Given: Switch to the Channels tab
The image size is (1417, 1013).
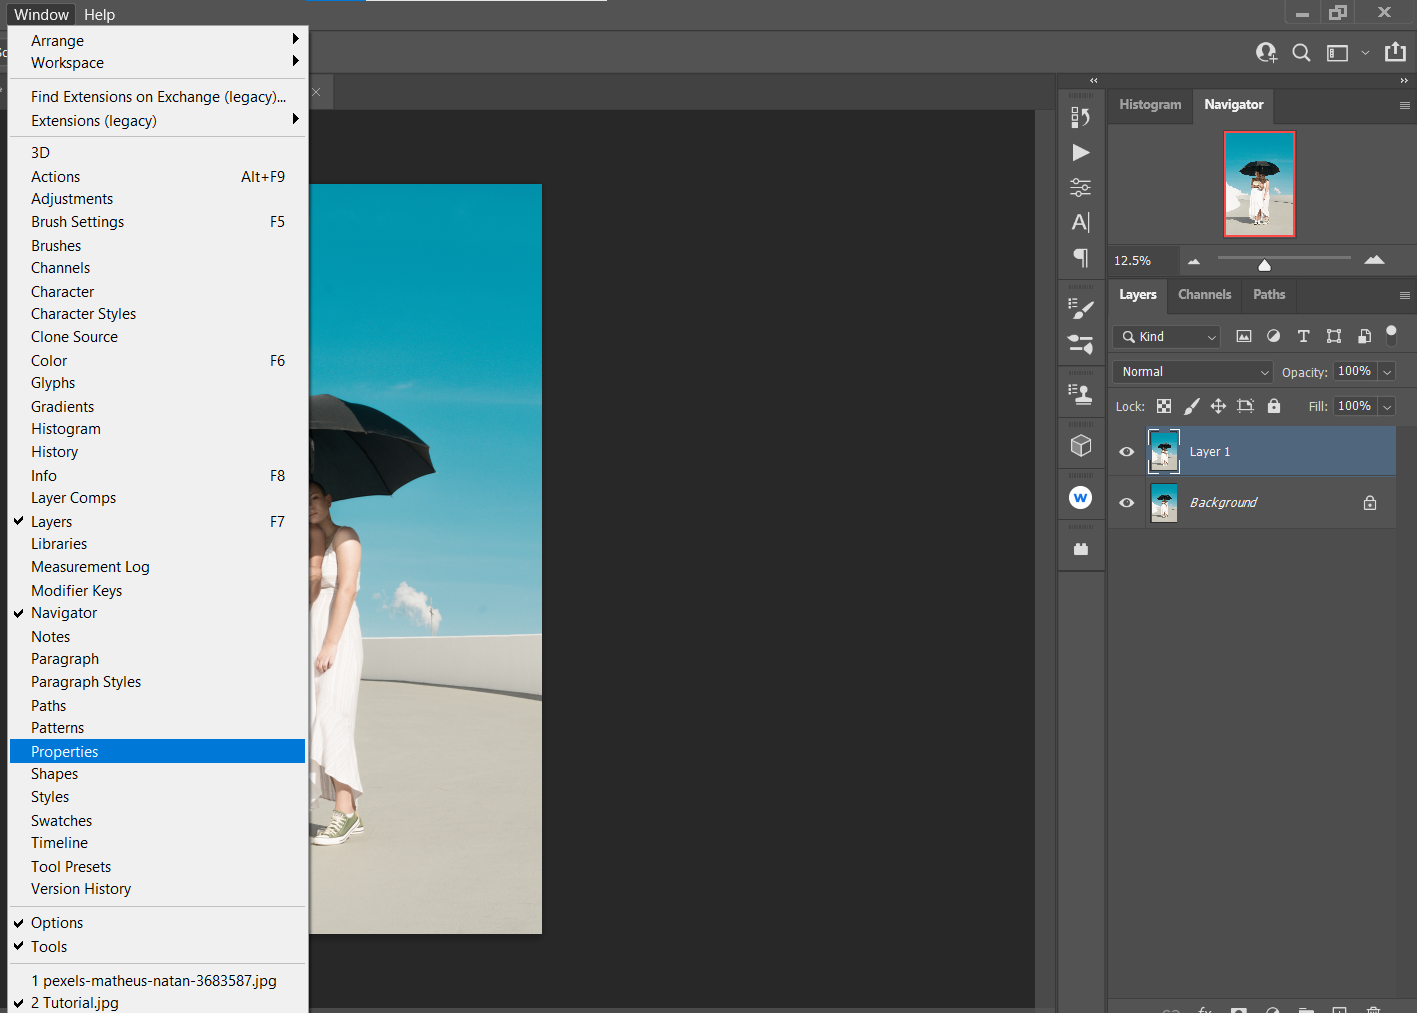Looking at the screenshot, I should coord(1204,295).
